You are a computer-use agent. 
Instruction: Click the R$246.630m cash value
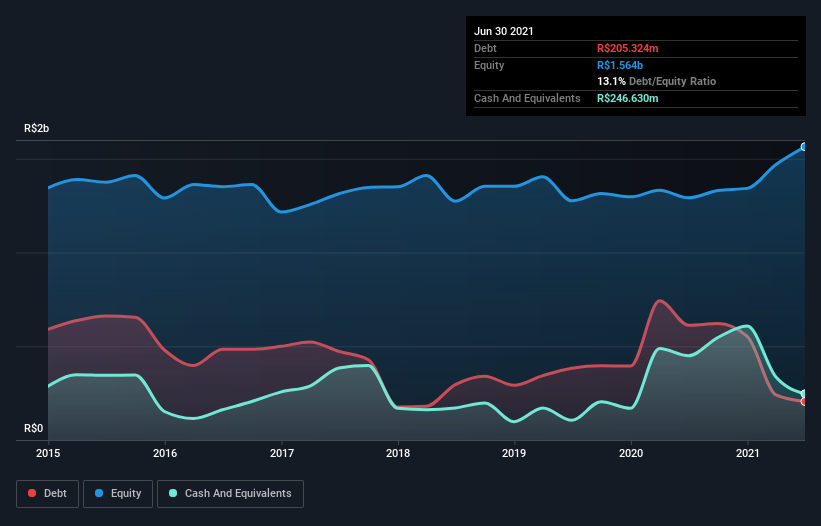tap(628, 98)
